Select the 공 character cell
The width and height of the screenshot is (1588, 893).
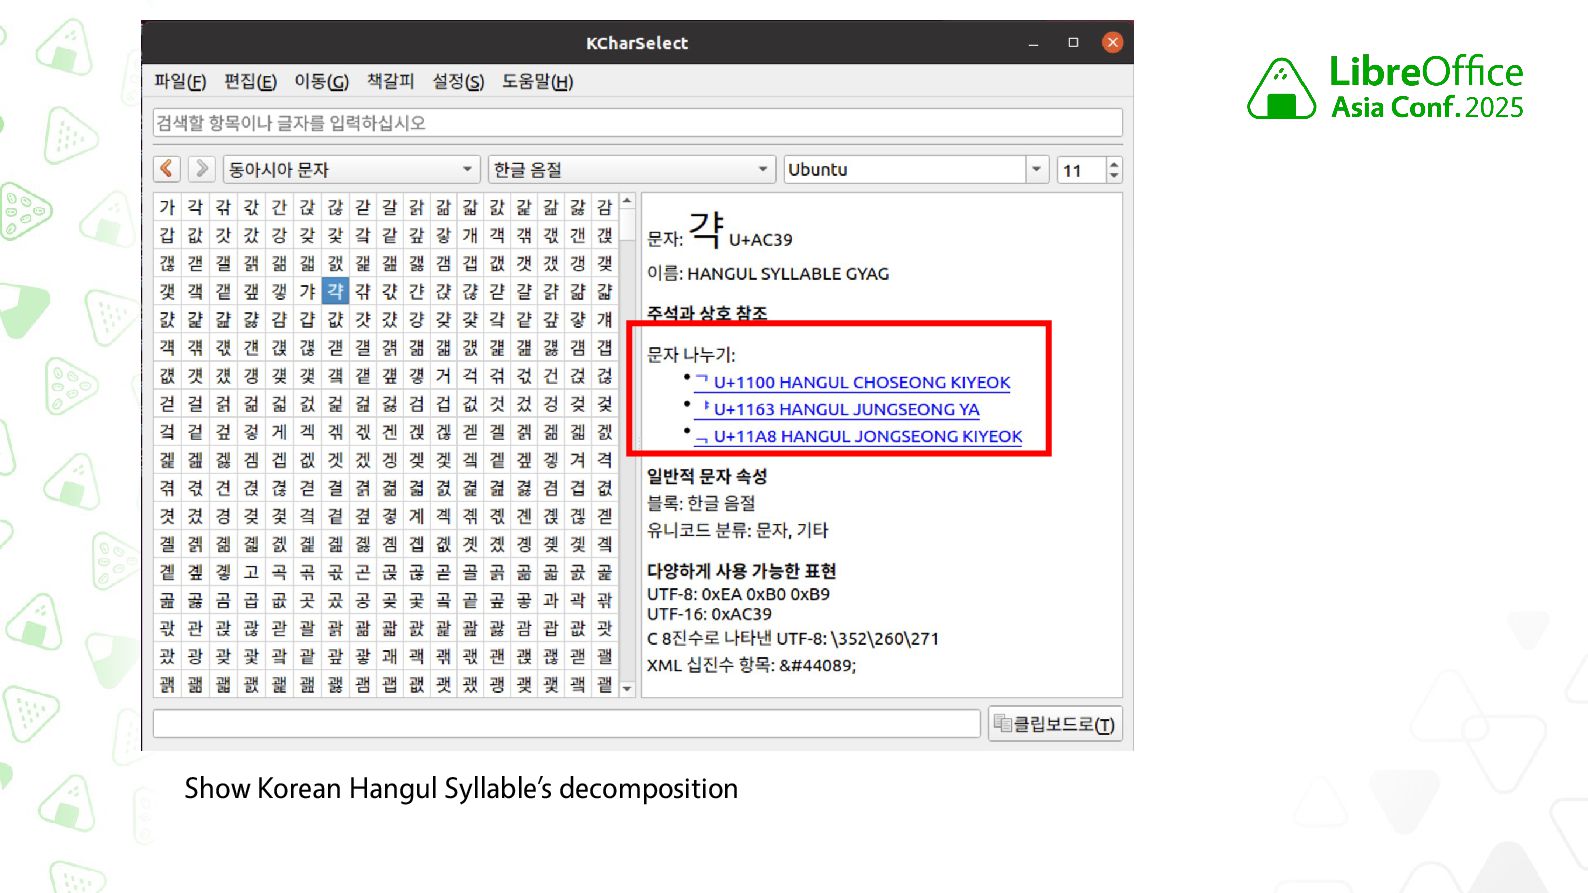363,599
